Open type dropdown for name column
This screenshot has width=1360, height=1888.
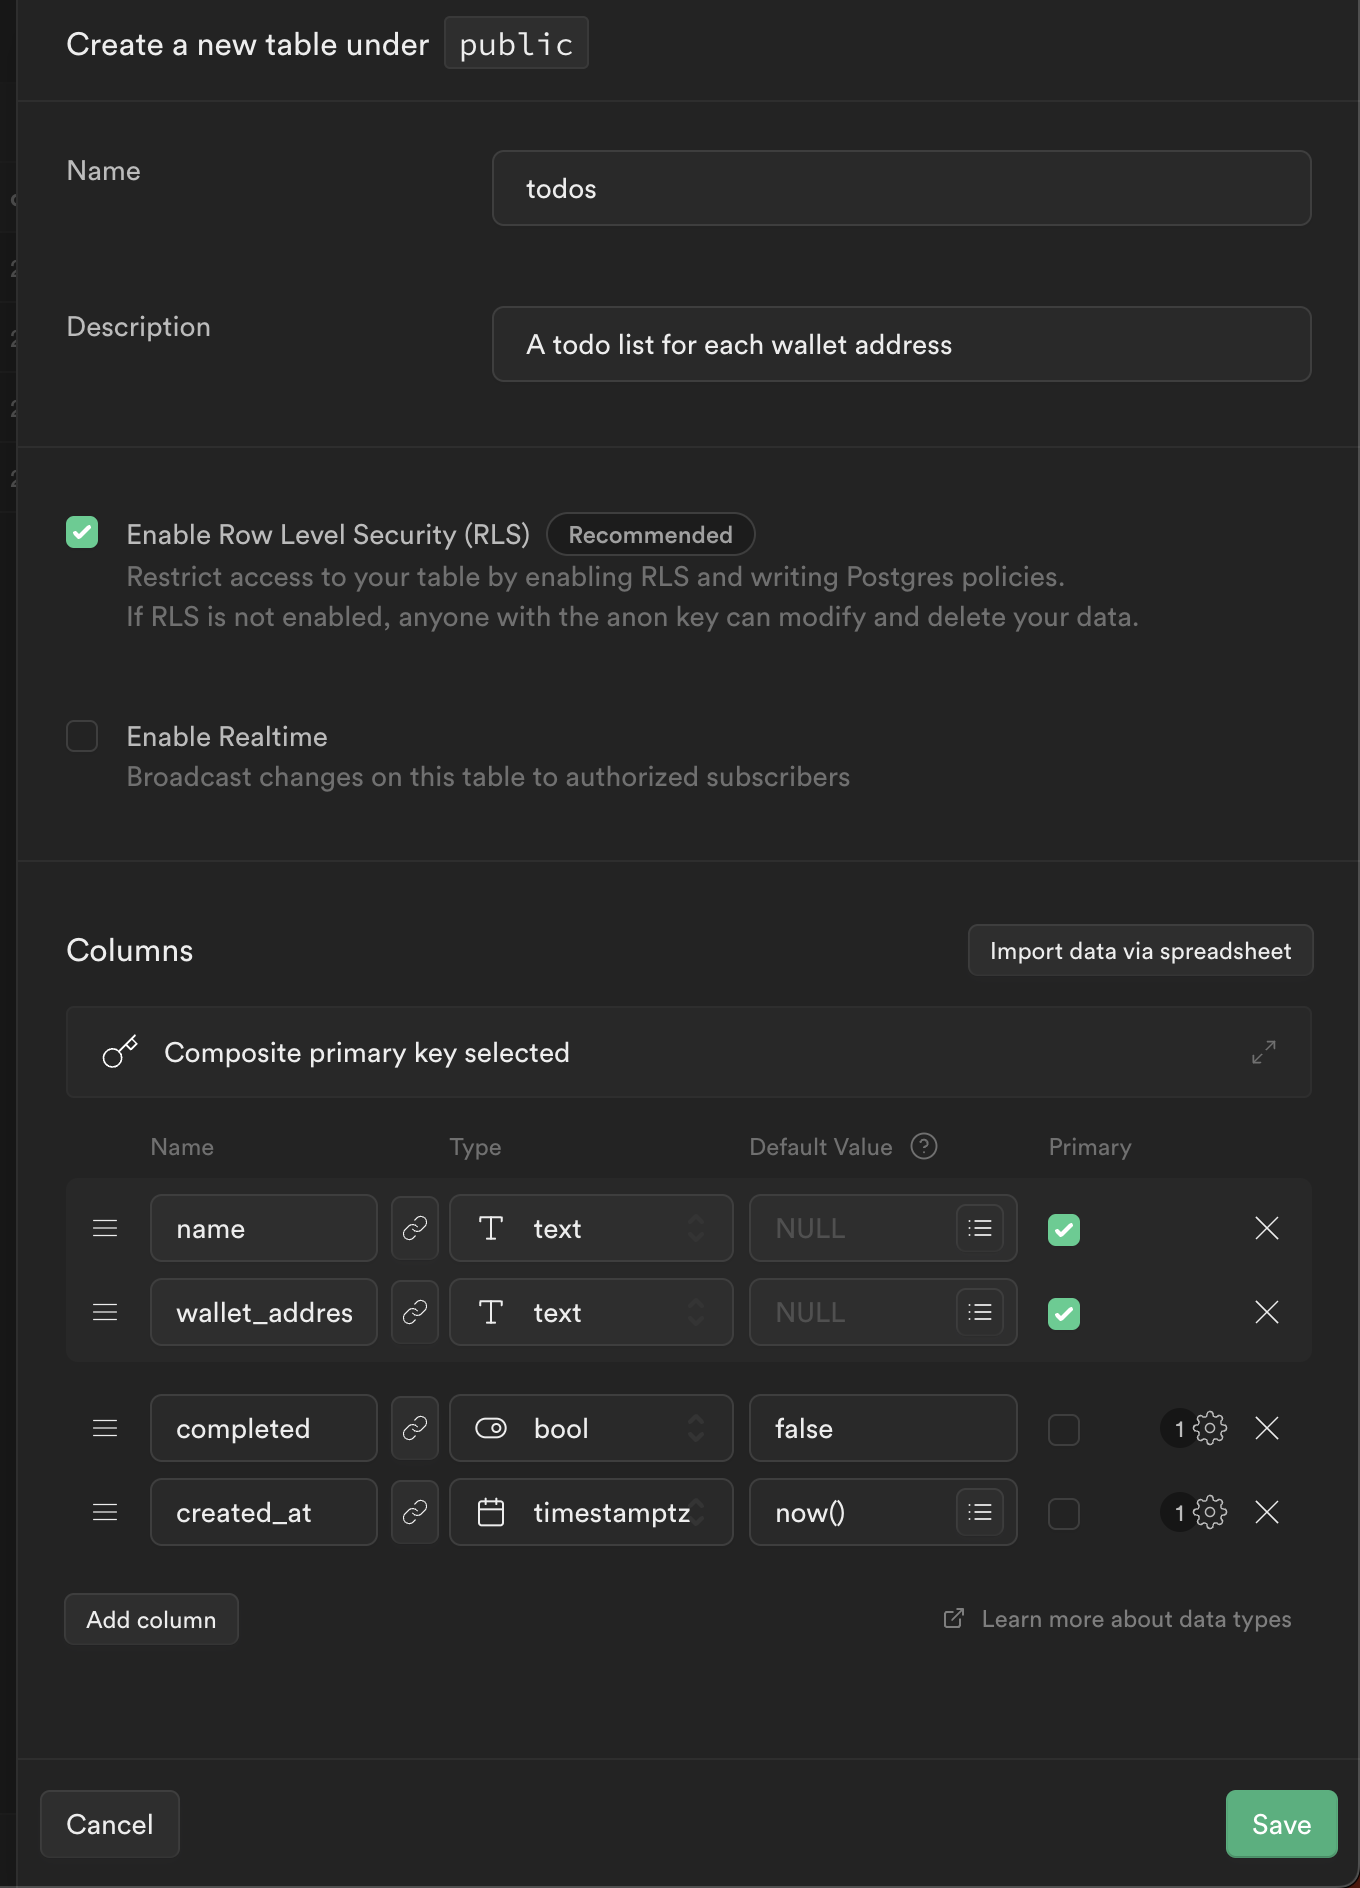coord(591,1228)
